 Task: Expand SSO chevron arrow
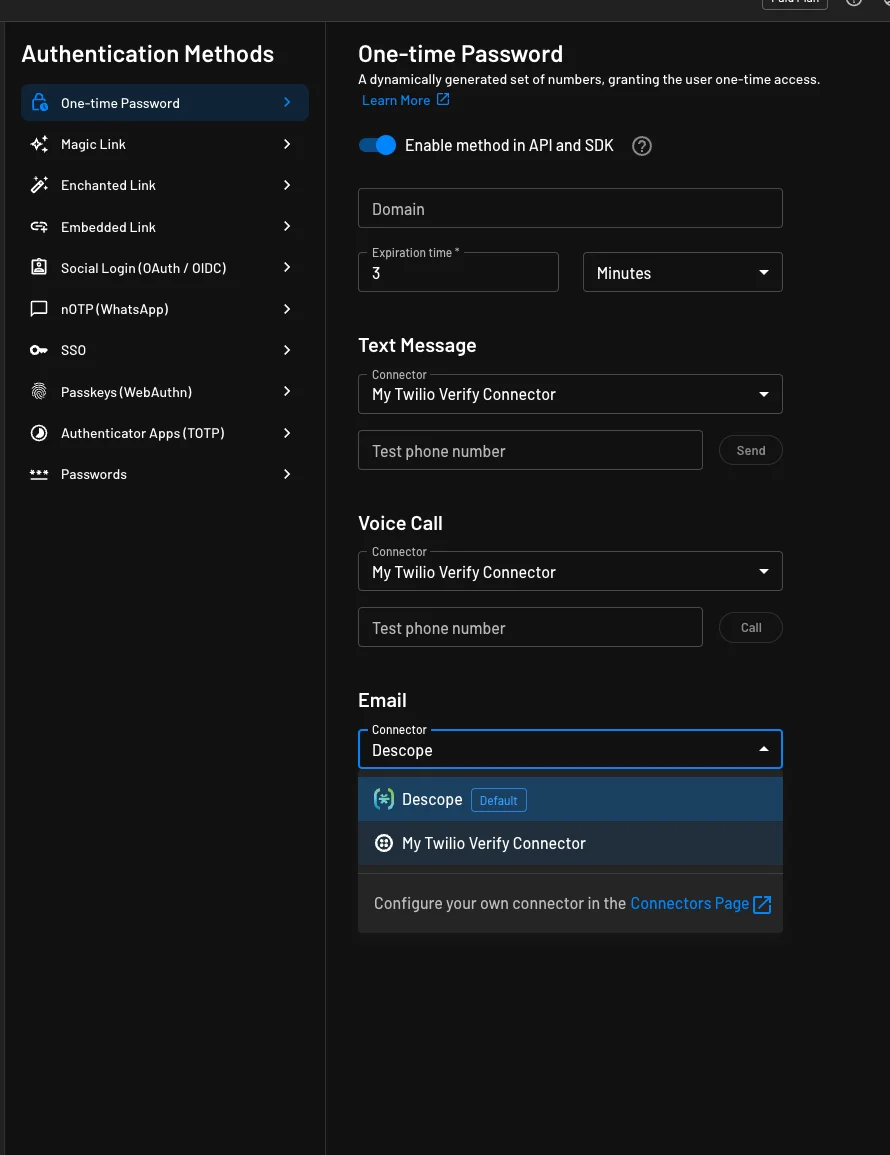click(x=287, y=350)
